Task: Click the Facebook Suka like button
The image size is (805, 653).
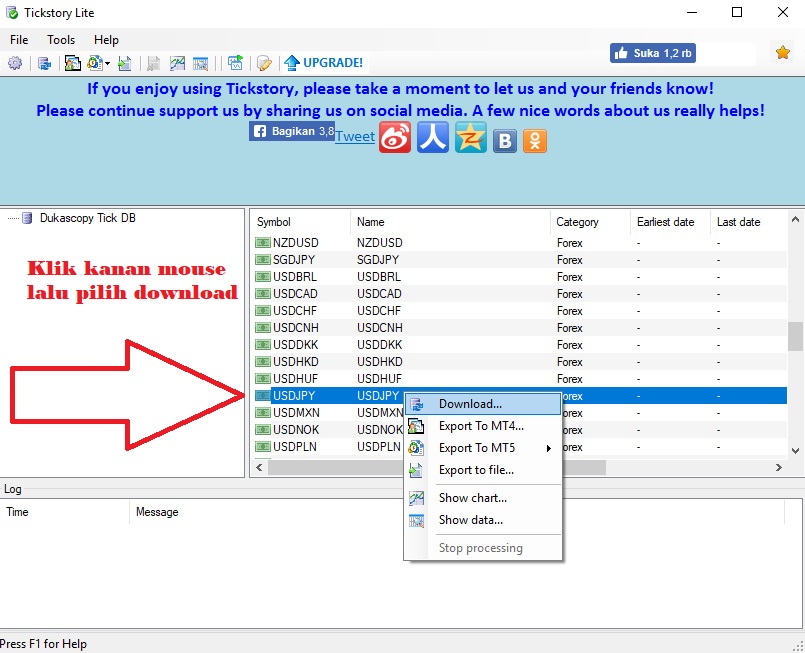Action: [x=653, y=53]
